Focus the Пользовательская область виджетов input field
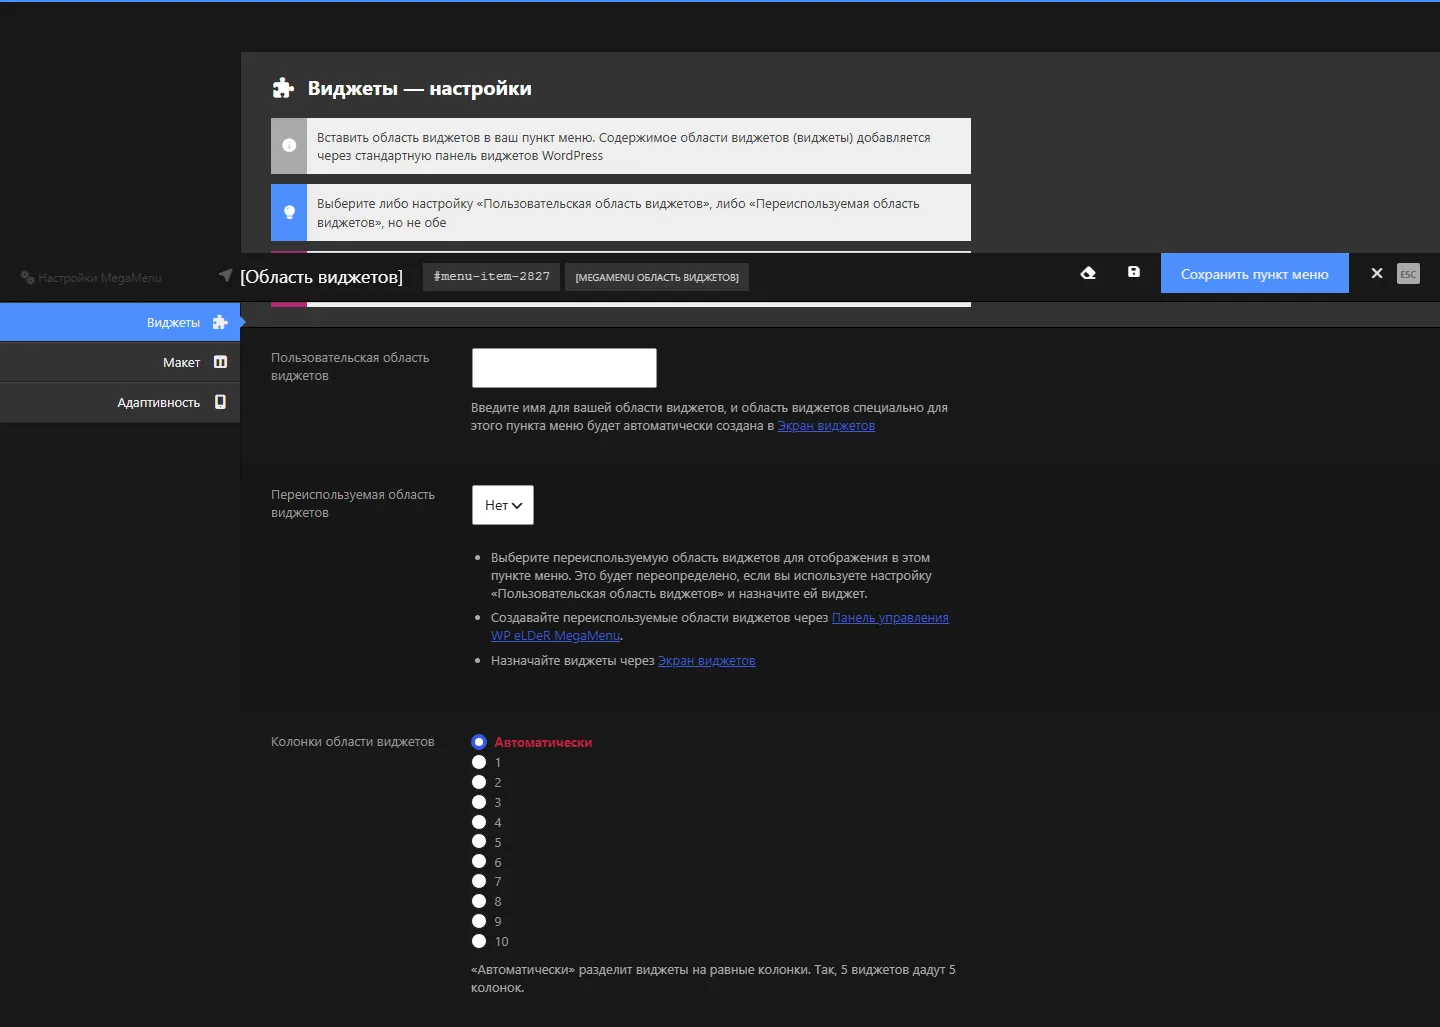Screen dimensions: 1440x1027 [564, 368]
